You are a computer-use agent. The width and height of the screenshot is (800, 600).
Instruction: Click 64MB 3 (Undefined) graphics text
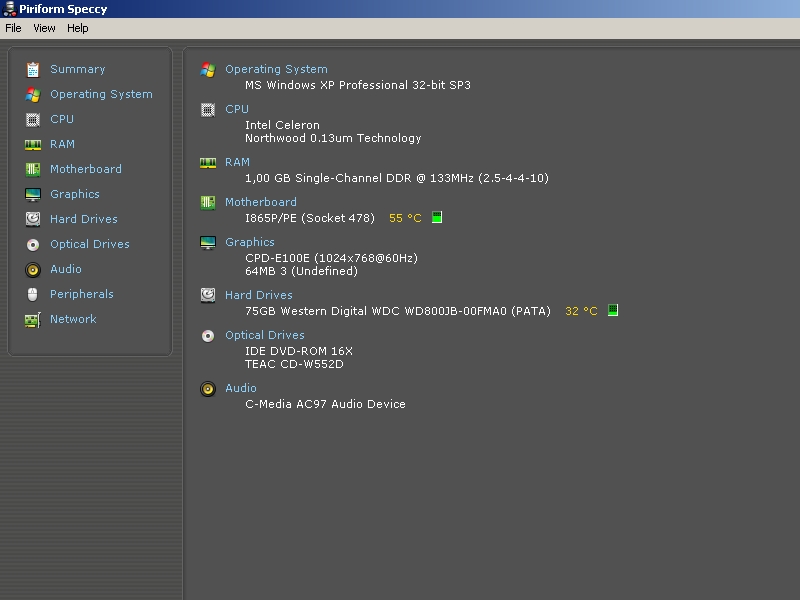301,271
